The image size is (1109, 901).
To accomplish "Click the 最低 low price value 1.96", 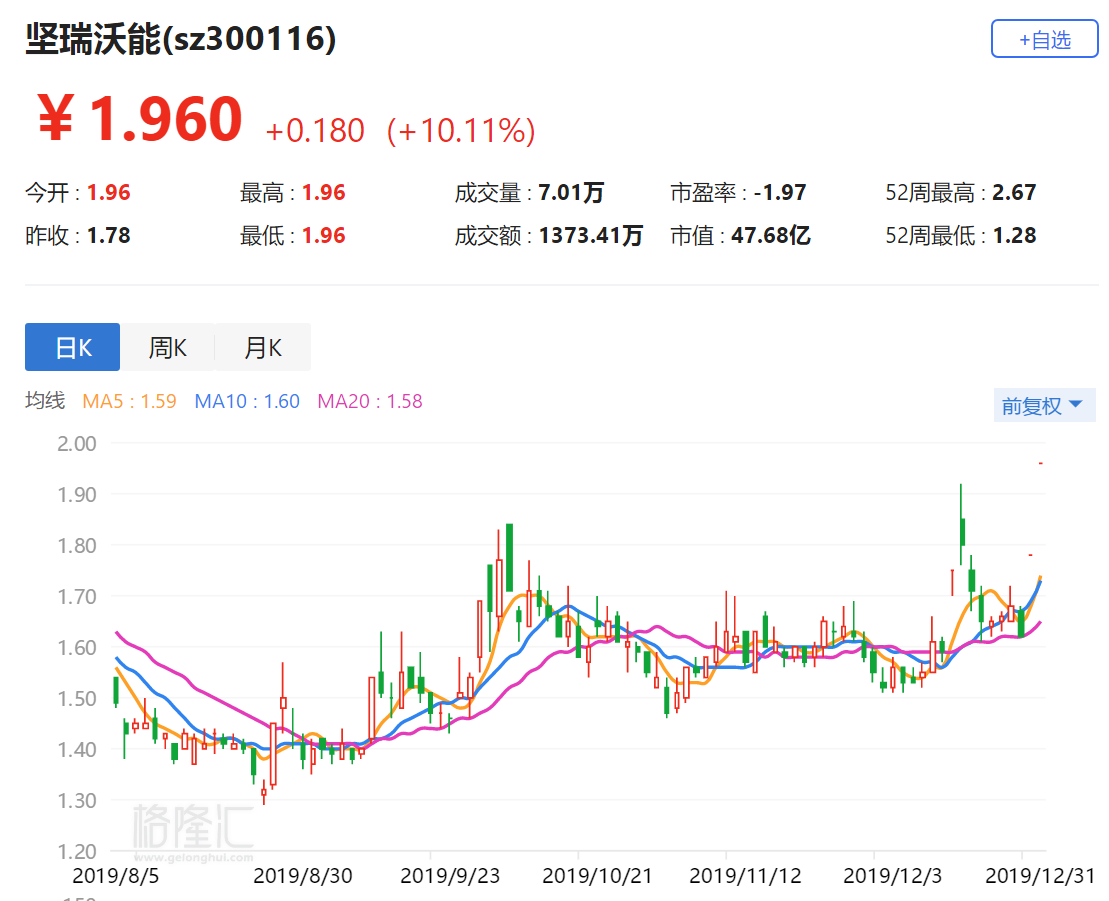I will pyautogui.click(x=324, y=236).
